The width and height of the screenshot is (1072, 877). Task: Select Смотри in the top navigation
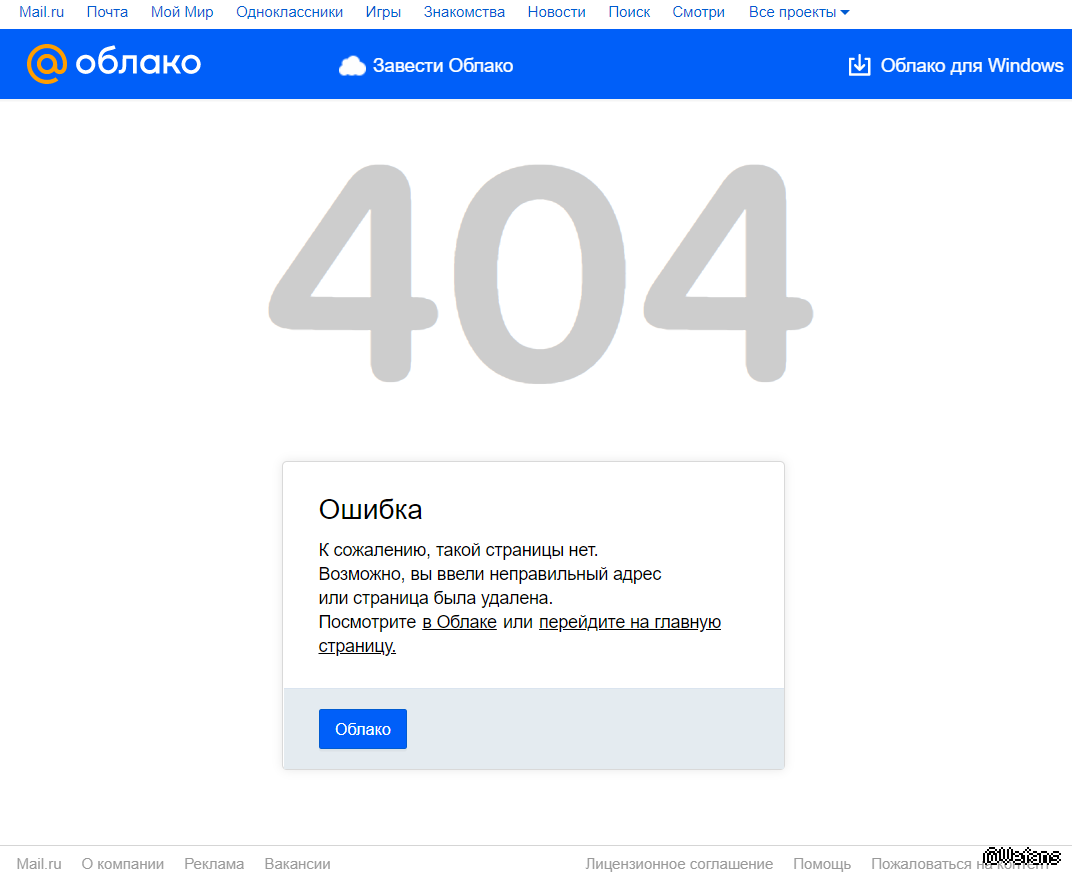tap(698, 12)
